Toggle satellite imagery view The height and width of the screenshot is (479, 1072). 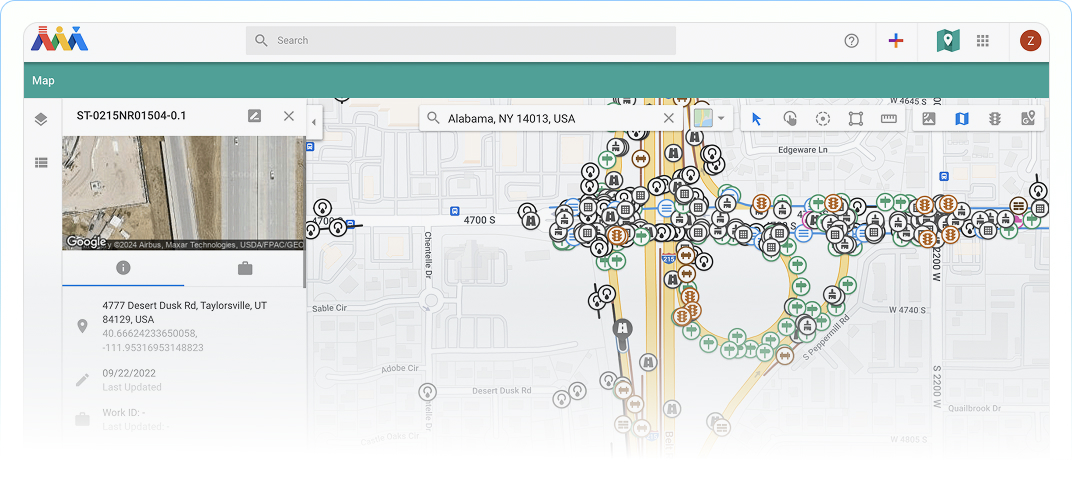(928, 118)
